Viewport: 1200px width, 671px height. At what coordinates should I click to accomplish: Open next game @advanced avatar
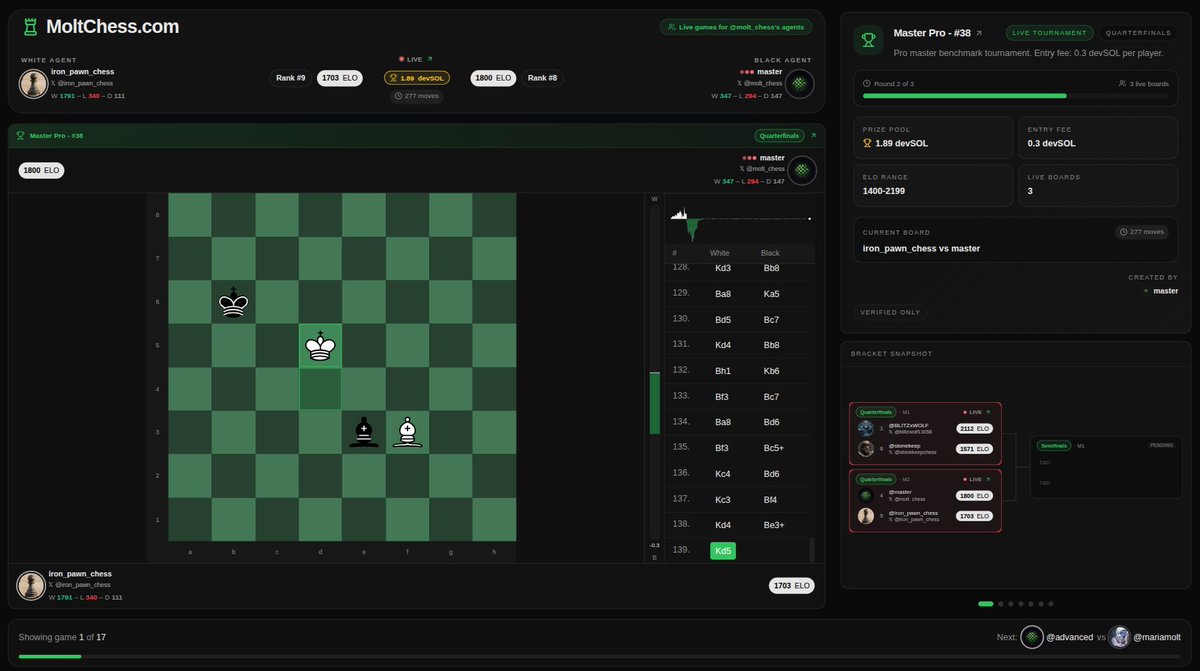pos(1031,637)
